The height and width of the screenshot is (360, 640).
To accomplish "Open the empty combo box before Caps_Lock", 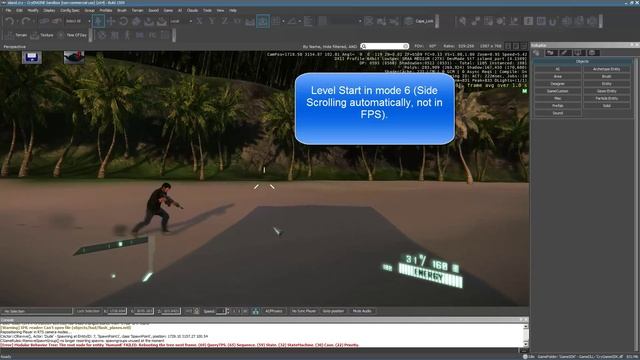I will pos(346,21).
